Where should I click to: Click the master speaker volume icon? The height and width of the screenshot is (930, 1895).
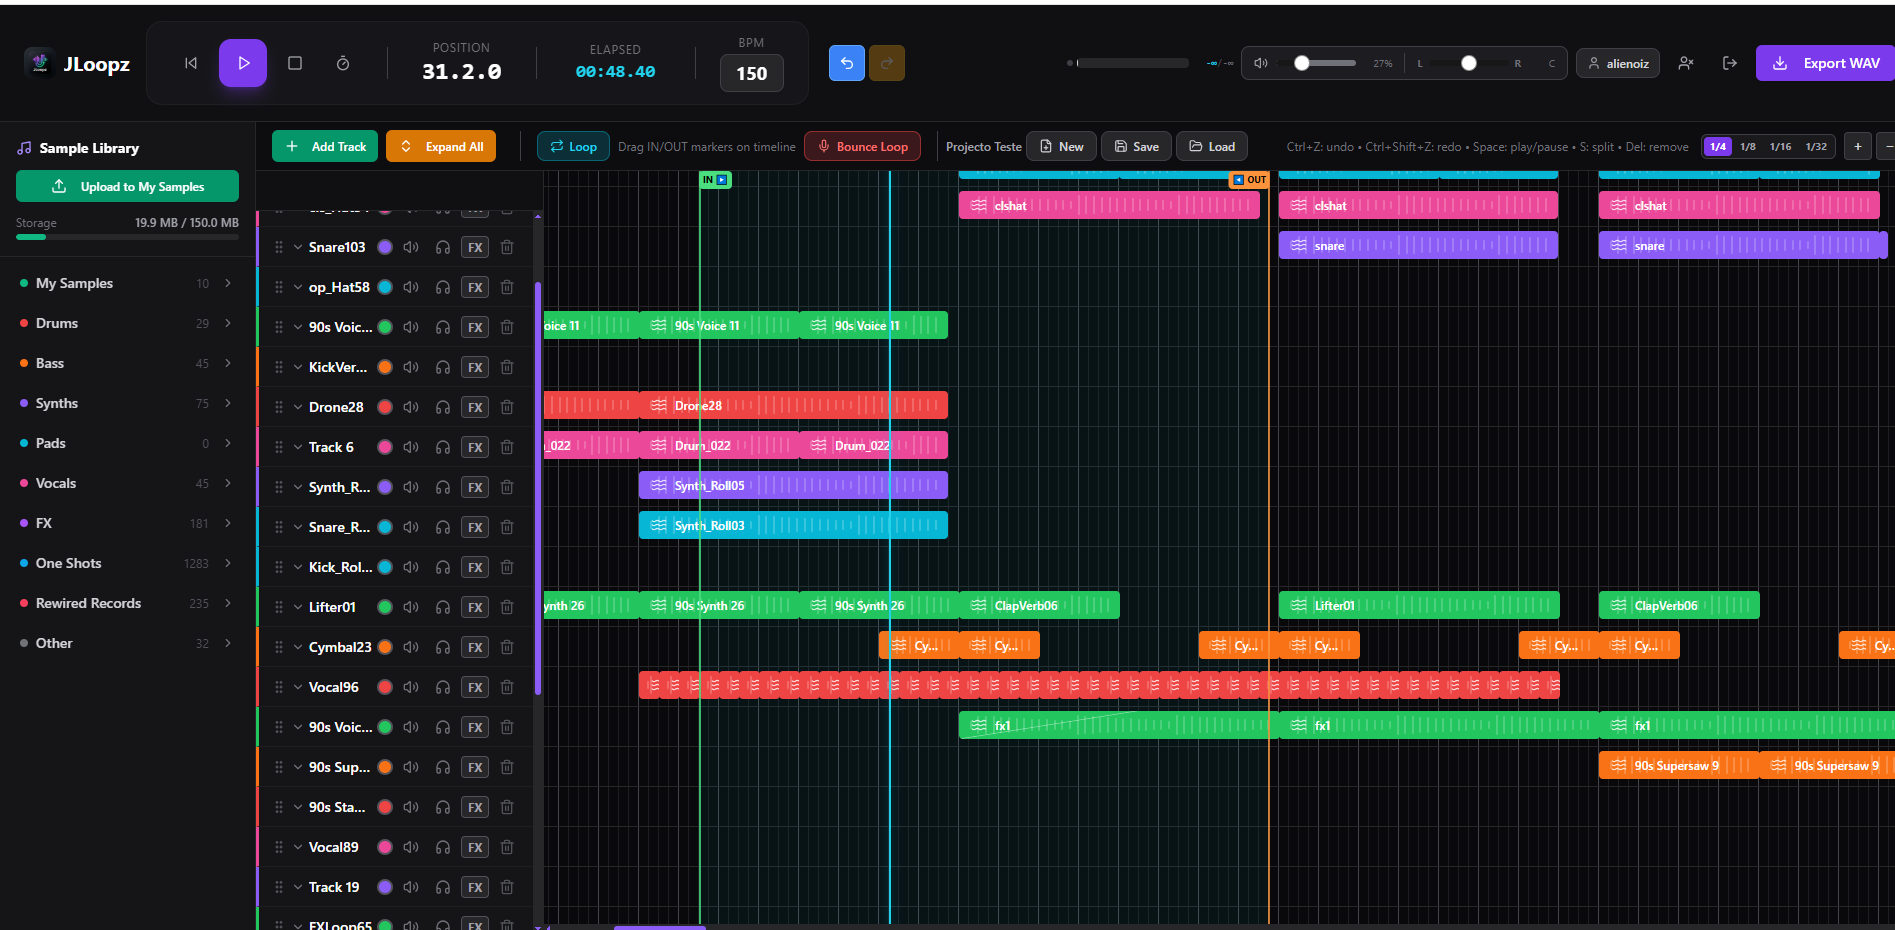(1261, 63)
